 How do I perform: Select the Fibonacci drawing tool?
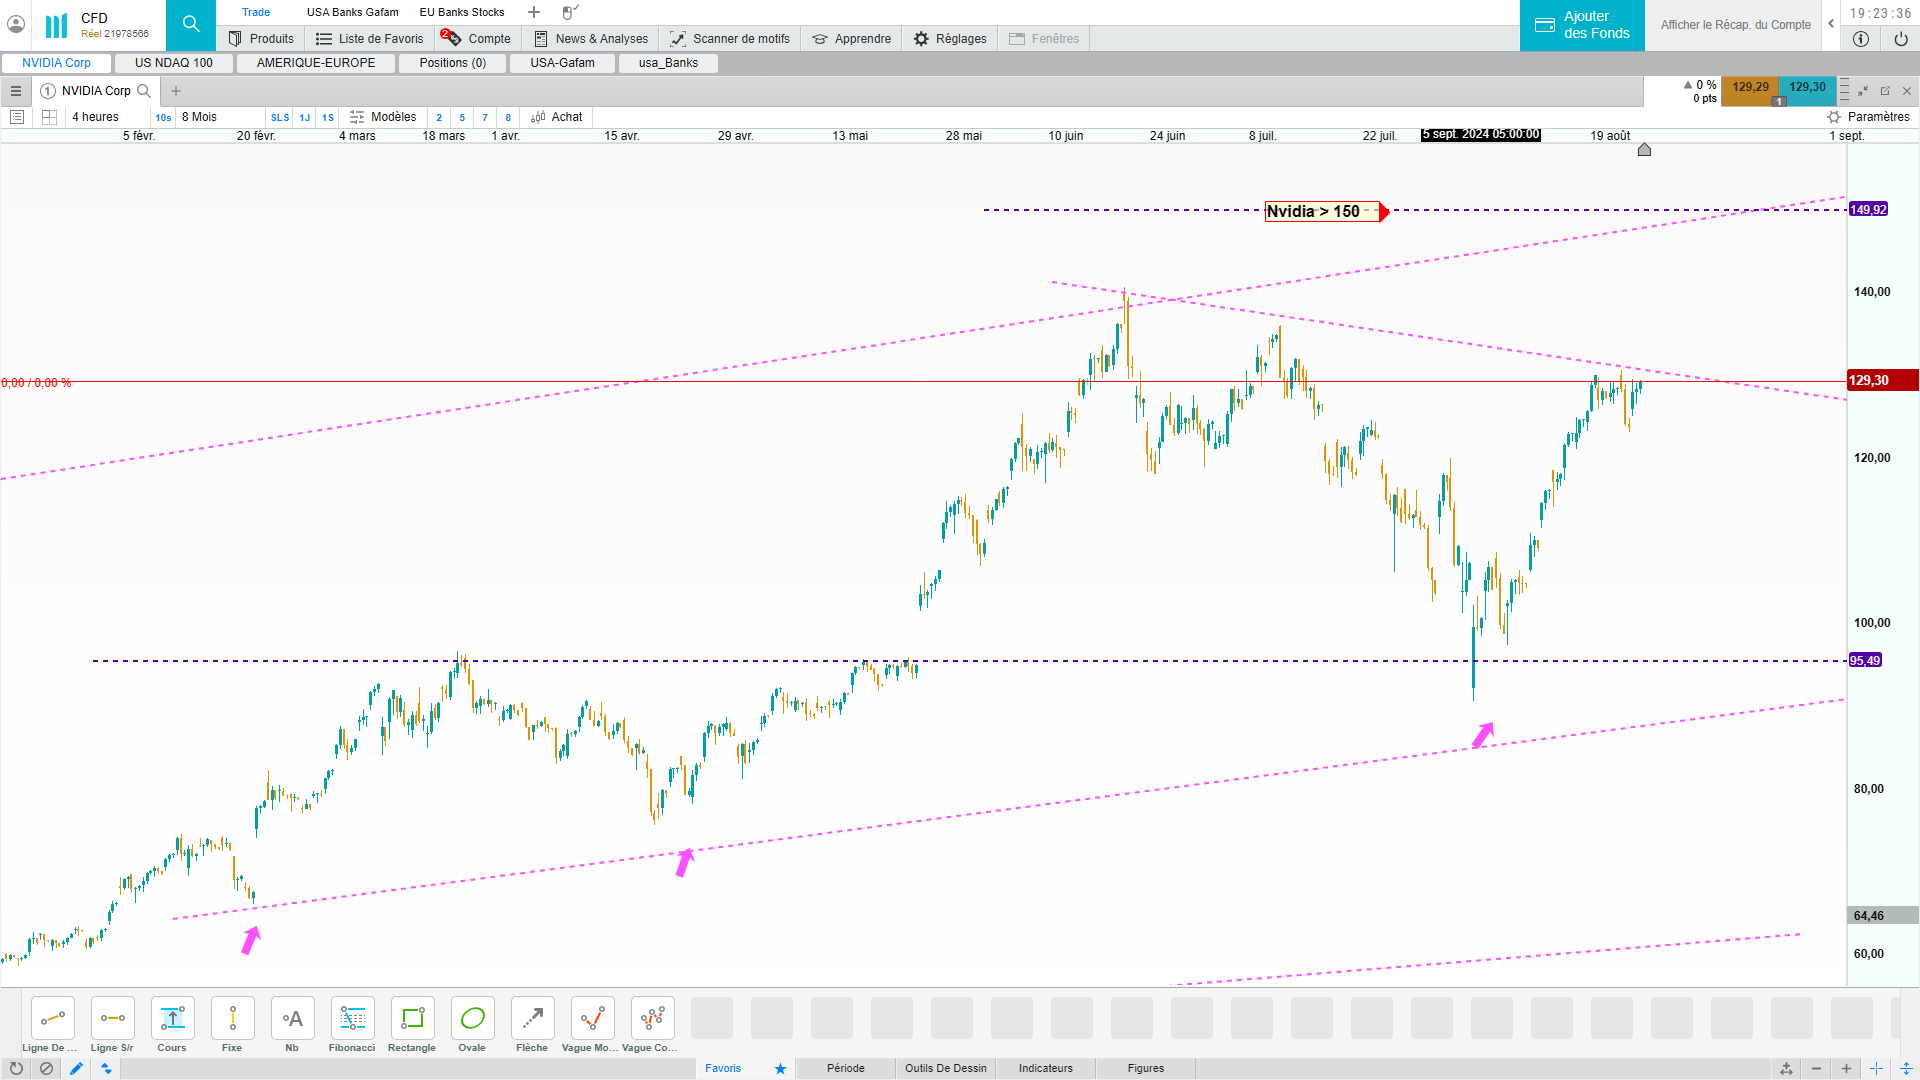point(352,1019)
